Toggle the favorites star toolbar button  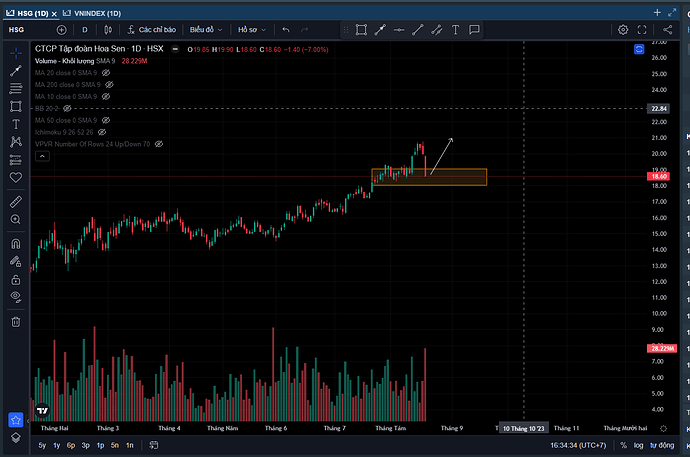pos(16,420)
